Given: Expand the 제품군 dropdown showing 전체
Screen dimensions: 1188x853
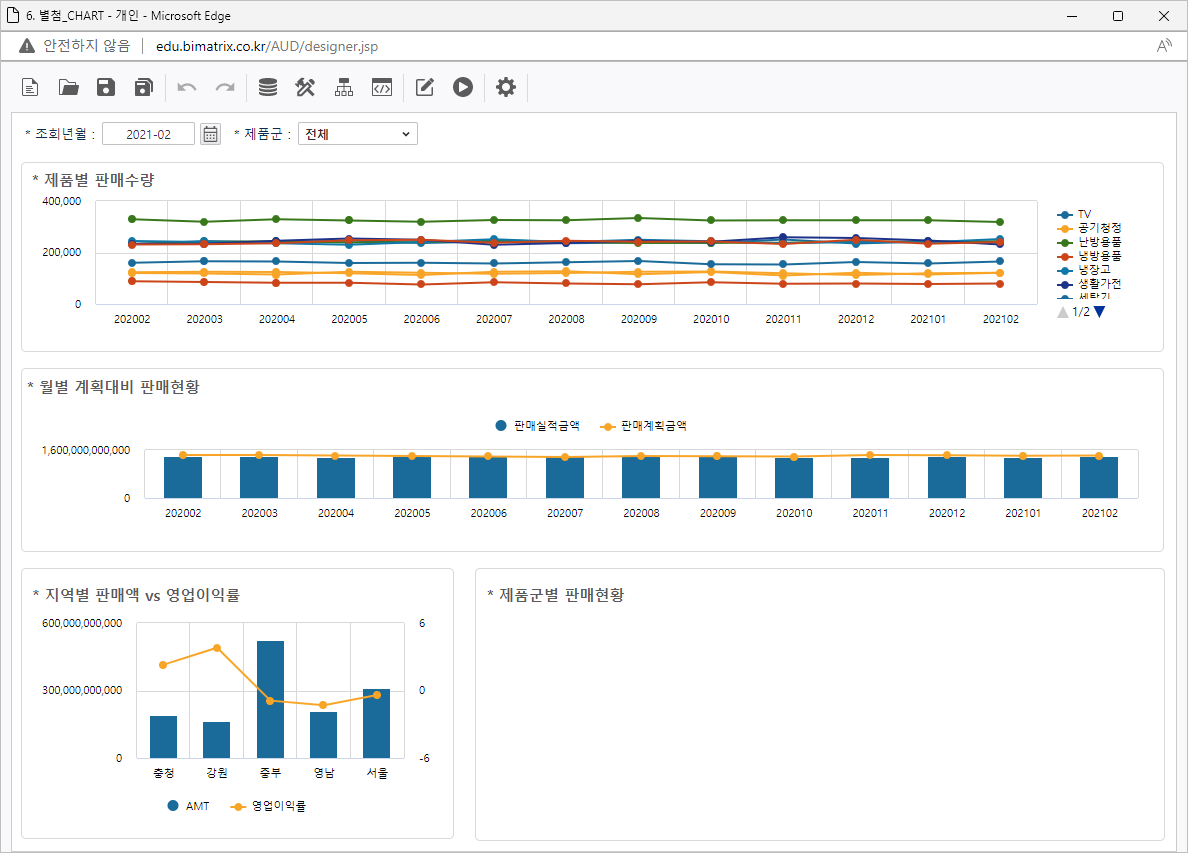Looking at the screenshot, I should (x=357, y=134).
